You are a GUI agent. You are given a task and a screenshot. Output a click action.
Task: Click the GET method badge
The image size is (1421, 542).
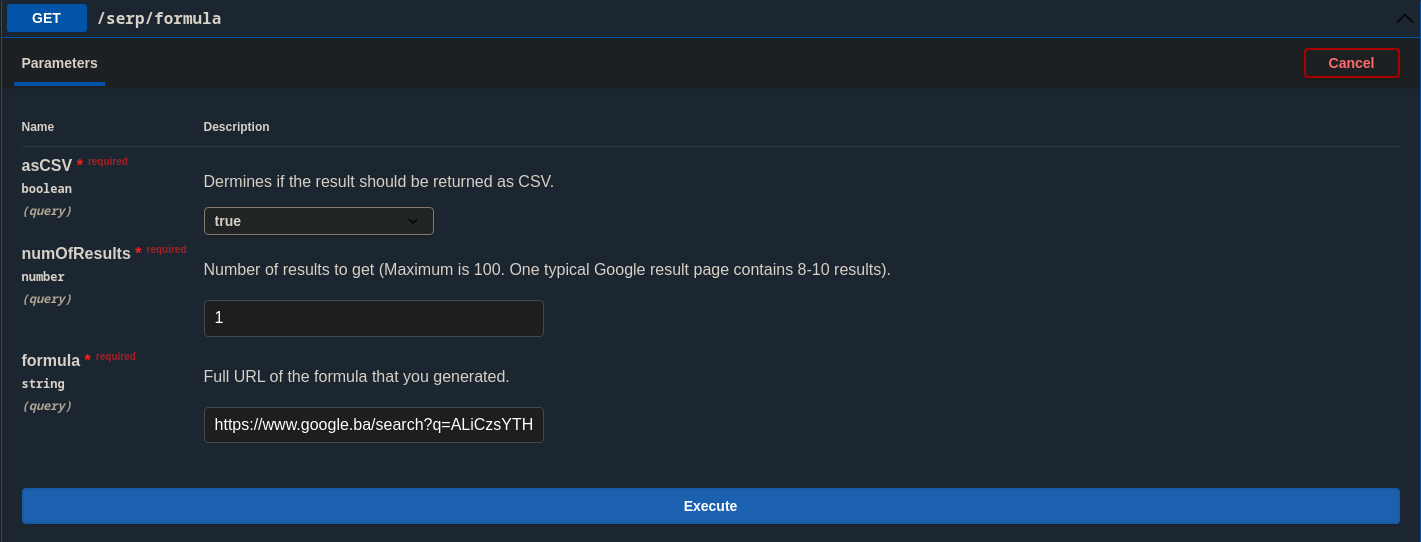(x=46, y=18)
